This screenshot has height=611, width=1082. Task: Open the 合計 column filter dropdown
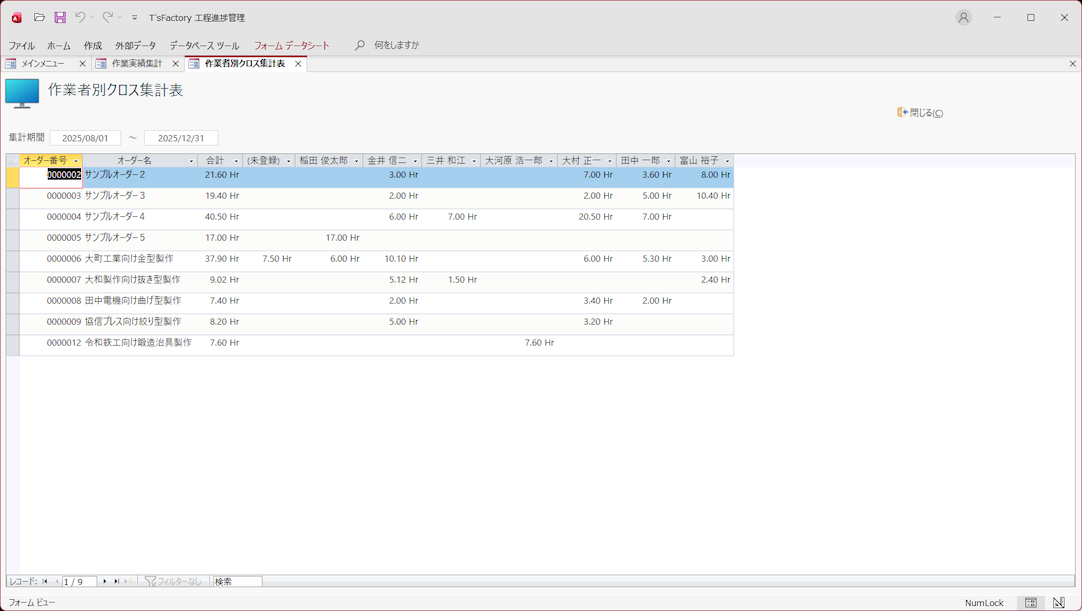tap(236, 161)
